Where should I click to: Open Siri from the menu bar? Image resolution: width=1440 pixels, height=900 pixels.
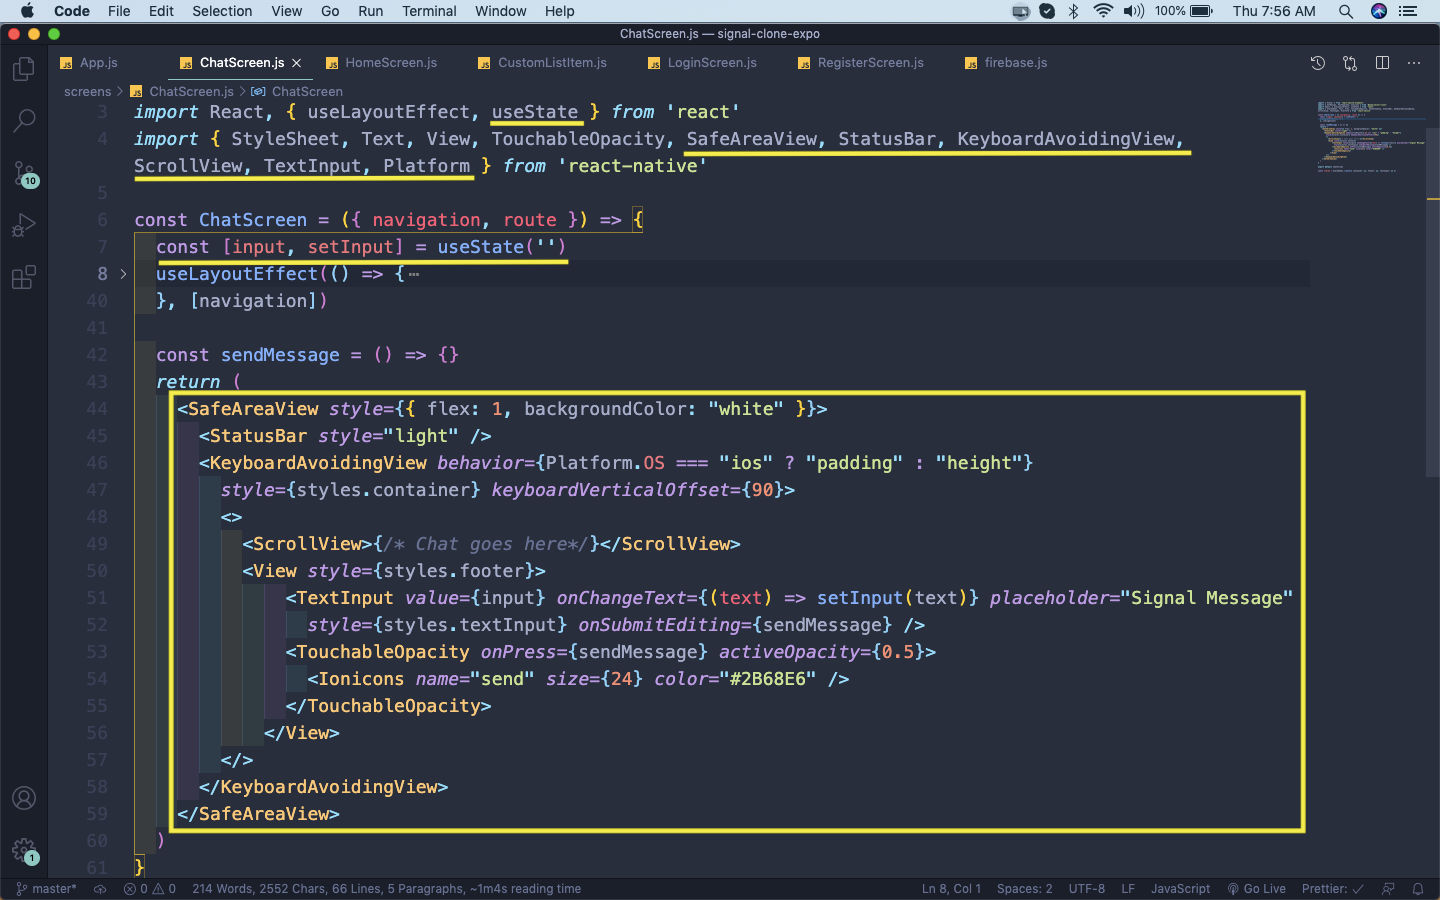(1379, 11)
